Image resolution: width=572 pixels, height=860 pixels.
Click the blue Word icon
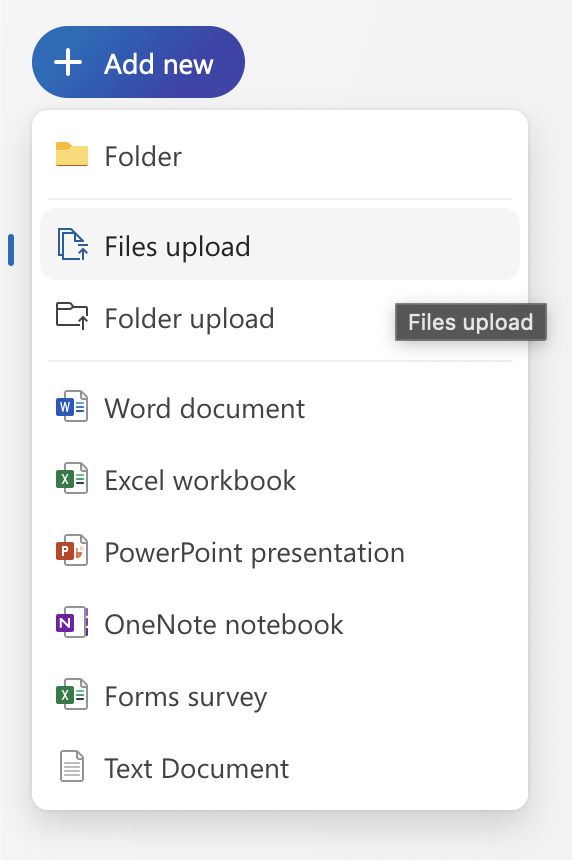[x=72, y=406]
